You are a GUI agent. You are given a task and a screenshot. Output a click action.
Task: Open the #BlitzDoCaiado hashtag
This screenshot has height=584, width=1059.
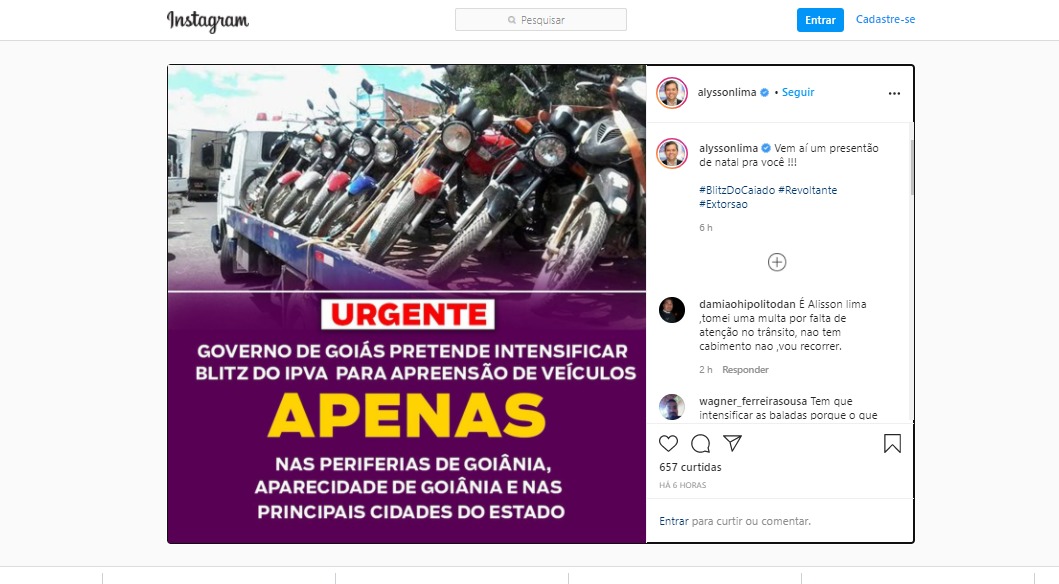pyautogui.click(x=737, y=190)
